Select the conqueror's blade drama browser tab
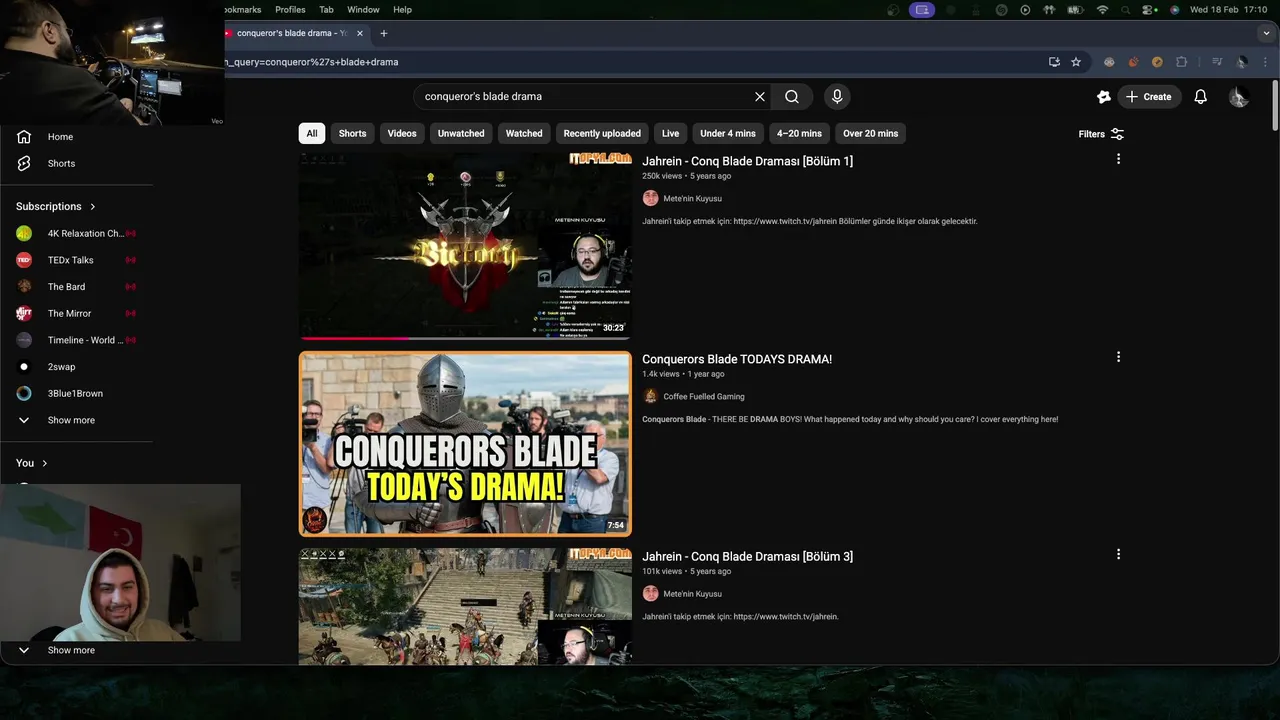 tap(294, 33)
